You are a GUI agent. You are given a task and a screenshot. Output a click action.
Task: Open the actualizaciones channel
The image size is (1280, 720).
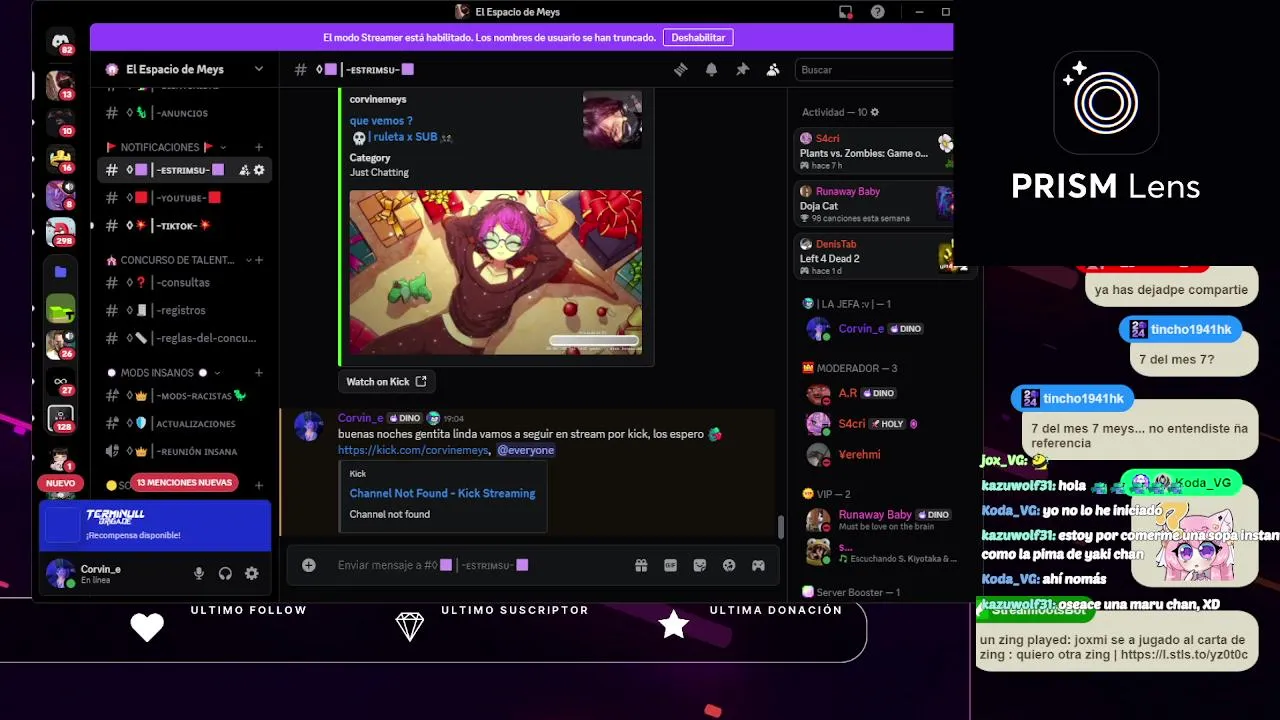click(184, 423)
